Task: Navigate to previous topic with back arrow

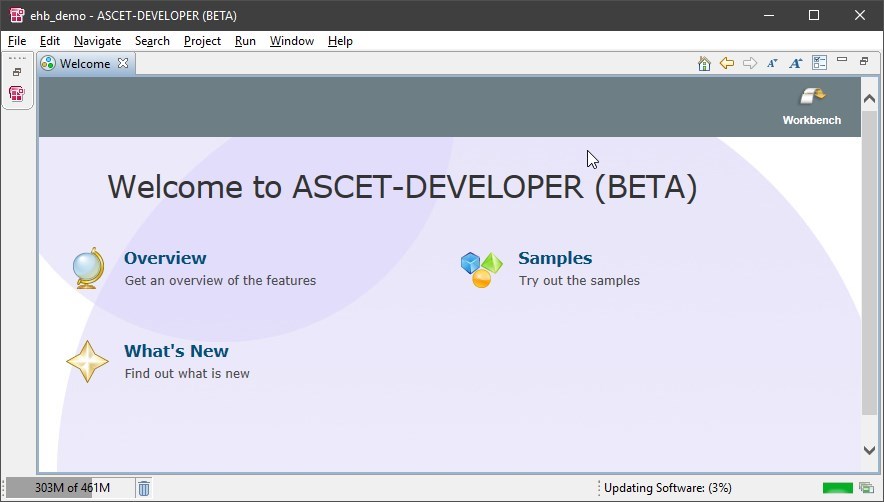Action: click(727, 63)
